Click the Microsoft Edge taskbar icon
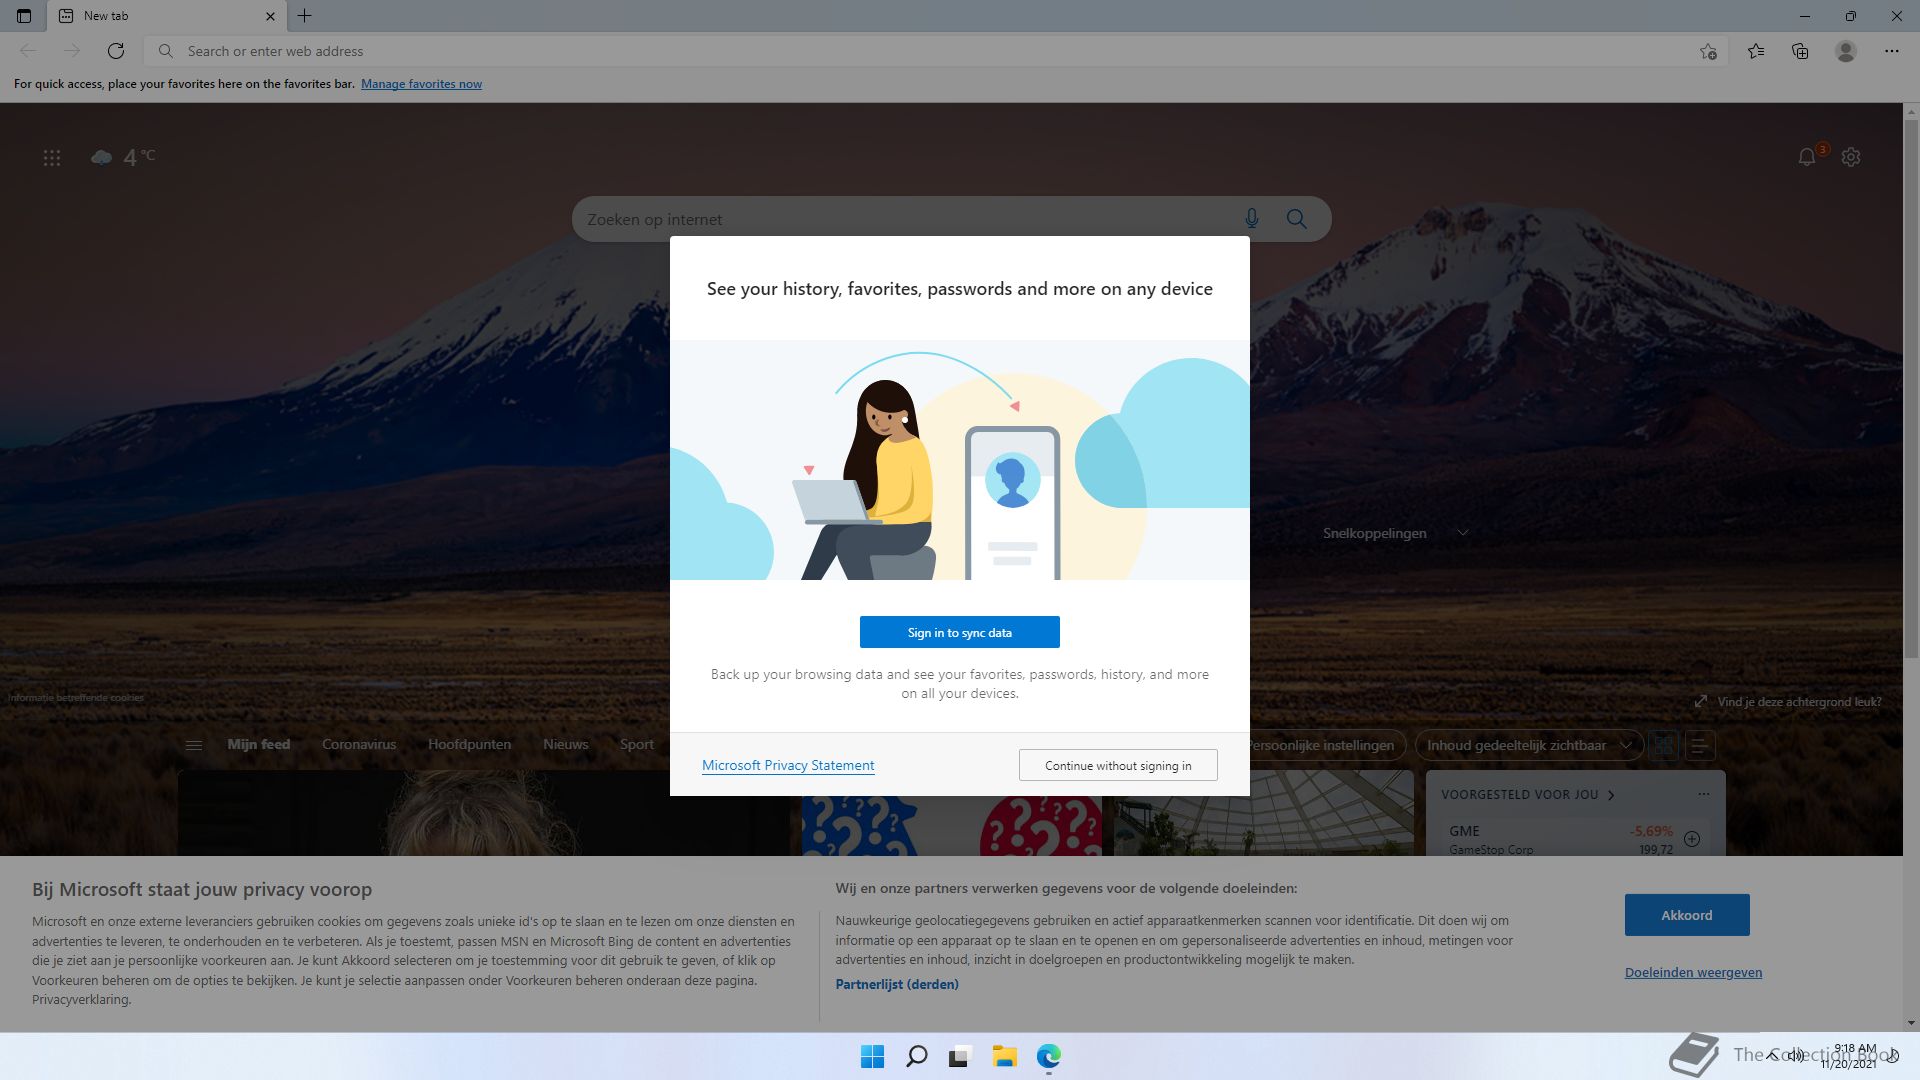 (x=1048, y=1056)
